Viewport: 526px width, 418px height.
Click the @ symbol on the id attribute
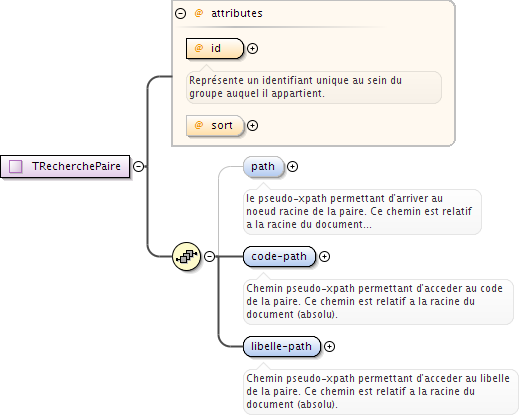pos(199,48)
